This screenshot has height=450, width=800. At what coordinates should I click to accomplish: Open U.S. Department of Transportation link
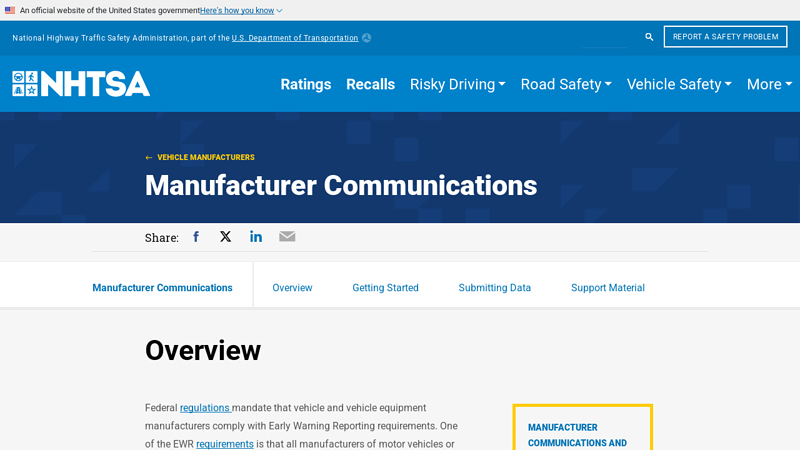click(x=295, y=38)
